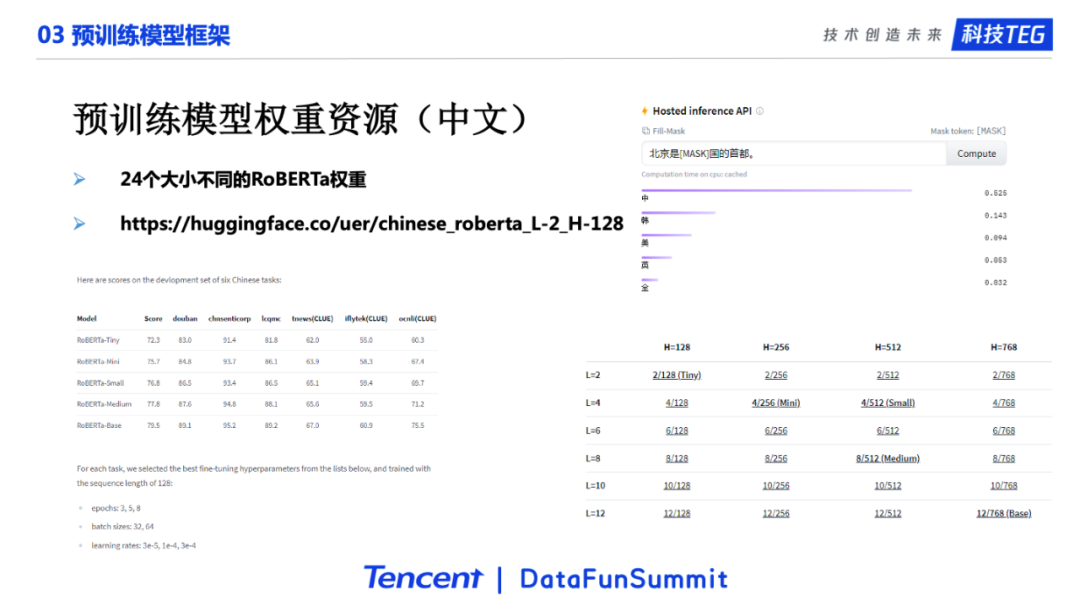Click the Fill-Mask task icon

645,131
